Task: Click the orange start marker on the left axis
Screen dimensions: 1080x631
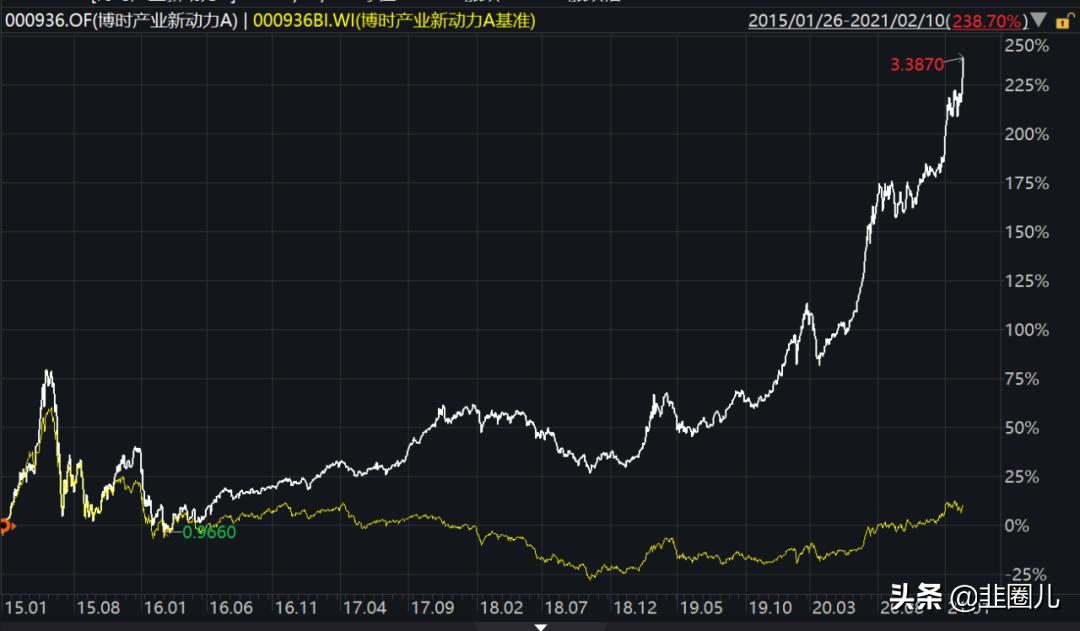Action: coord(6,526)
